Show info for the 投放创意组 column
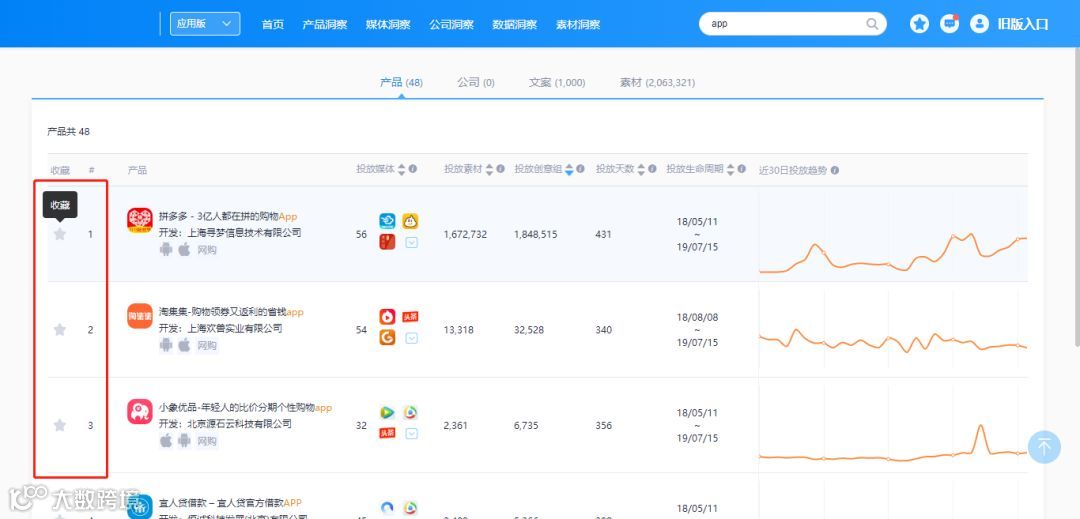 point(580,169)
